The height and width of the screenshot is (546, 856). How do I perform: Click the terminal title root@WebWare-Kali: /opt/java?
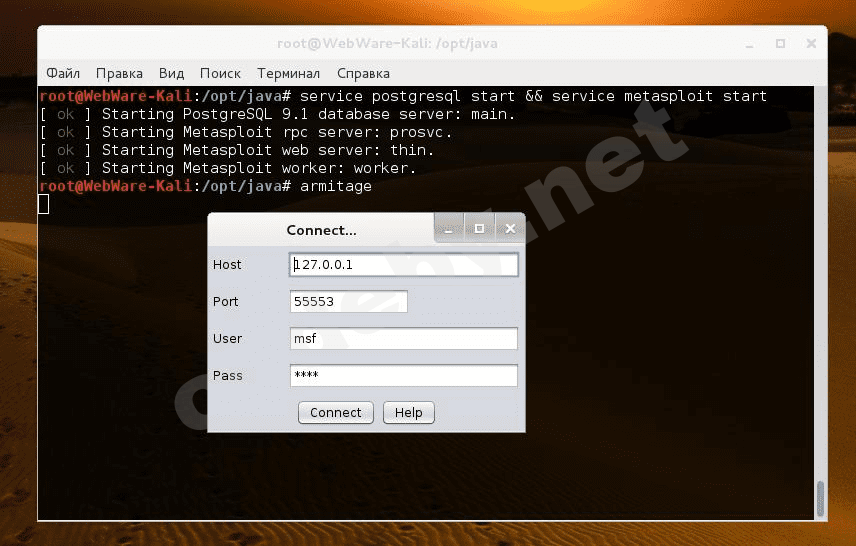coord(387,44)
